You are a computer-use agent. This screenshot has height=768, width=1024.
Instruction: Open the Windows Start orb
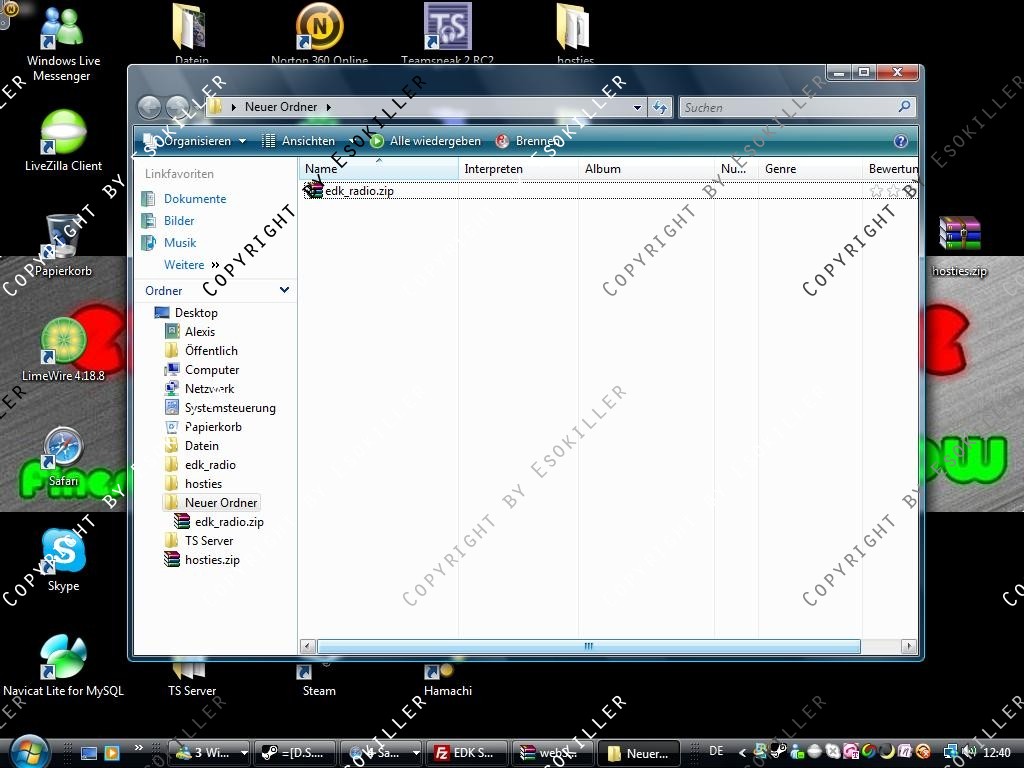[x=28, y=751]
